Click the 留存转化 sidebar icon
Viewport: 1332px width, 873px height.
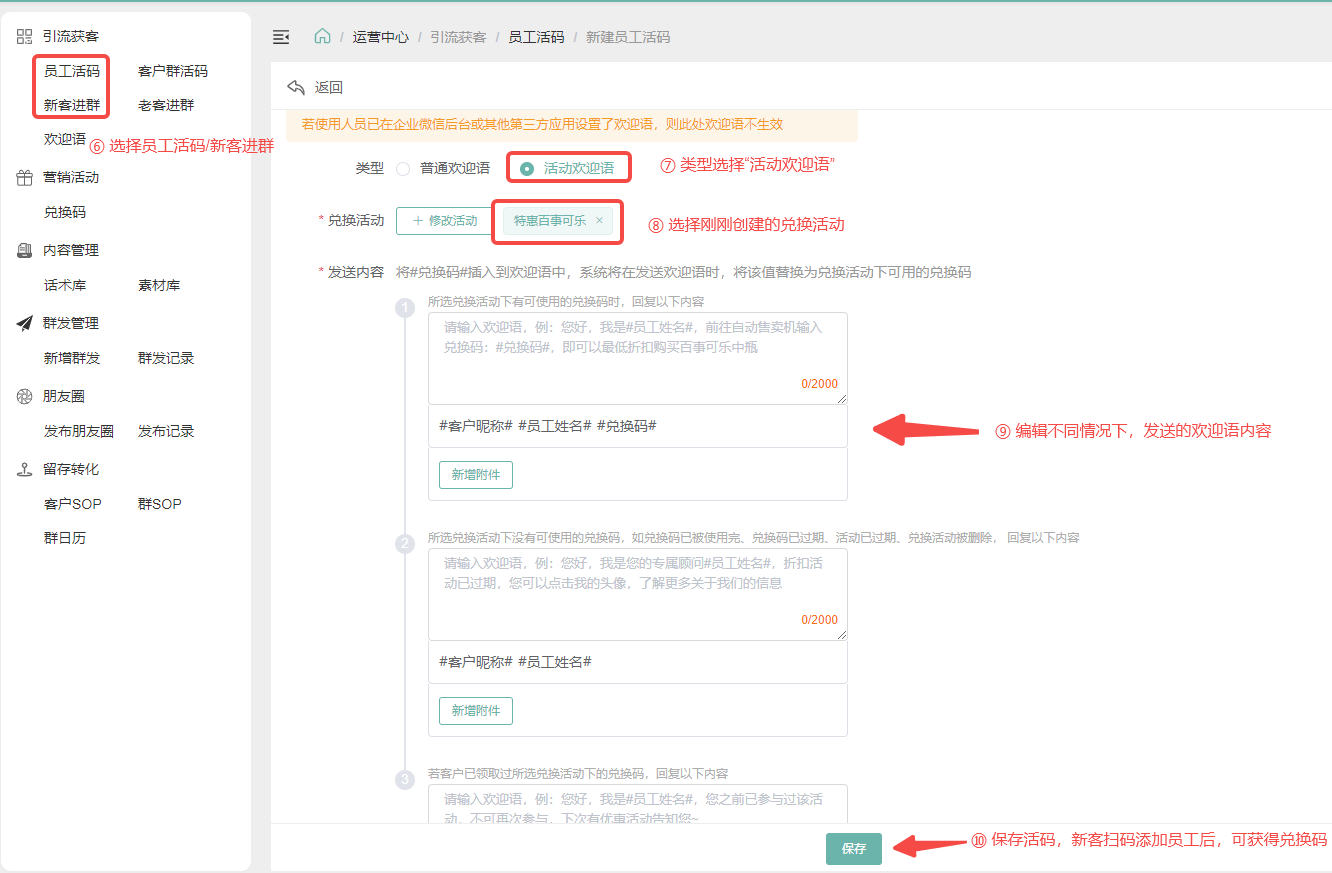pyautogui.click(x=25, y=470)
